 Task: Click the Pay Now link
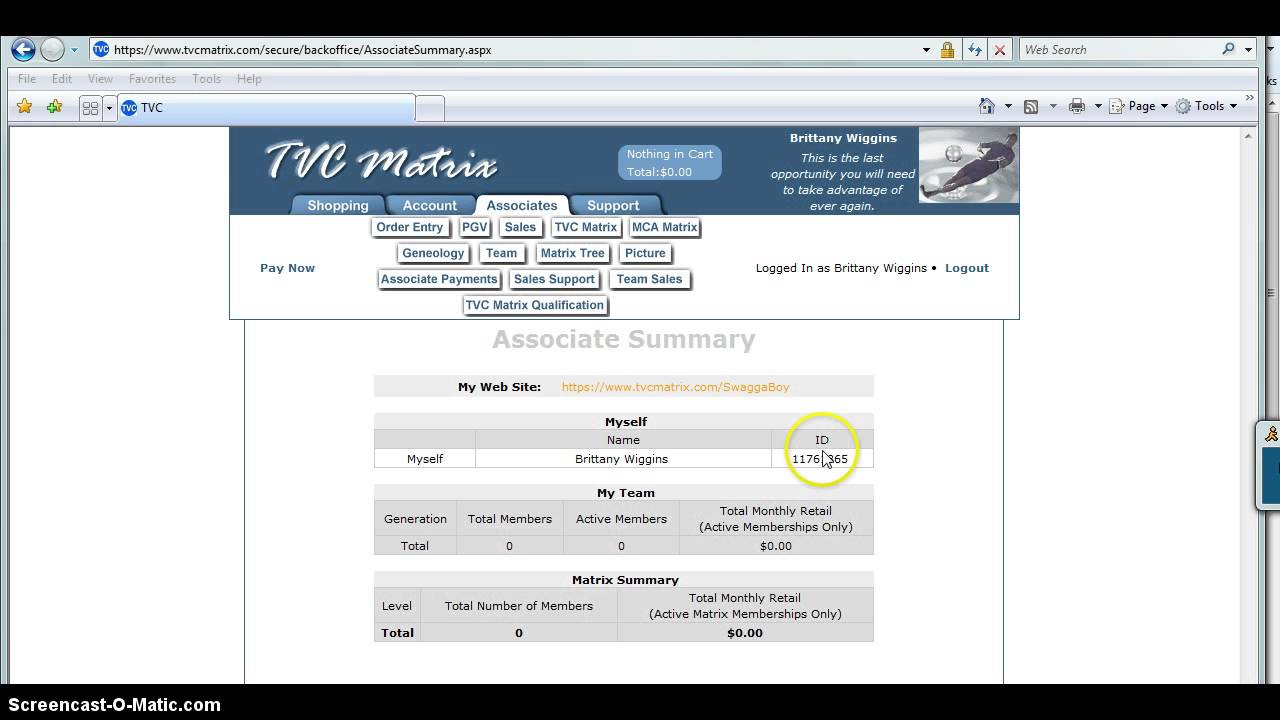point(287,268)
